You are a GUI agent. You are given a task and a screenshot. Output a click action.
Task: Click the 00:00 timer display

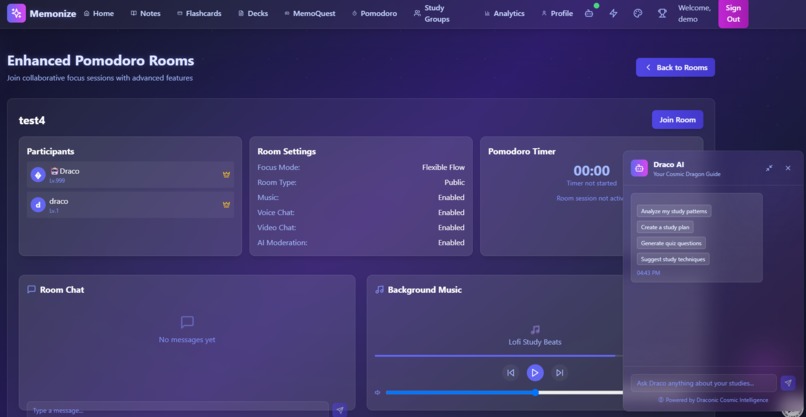[x=592, y=171]
